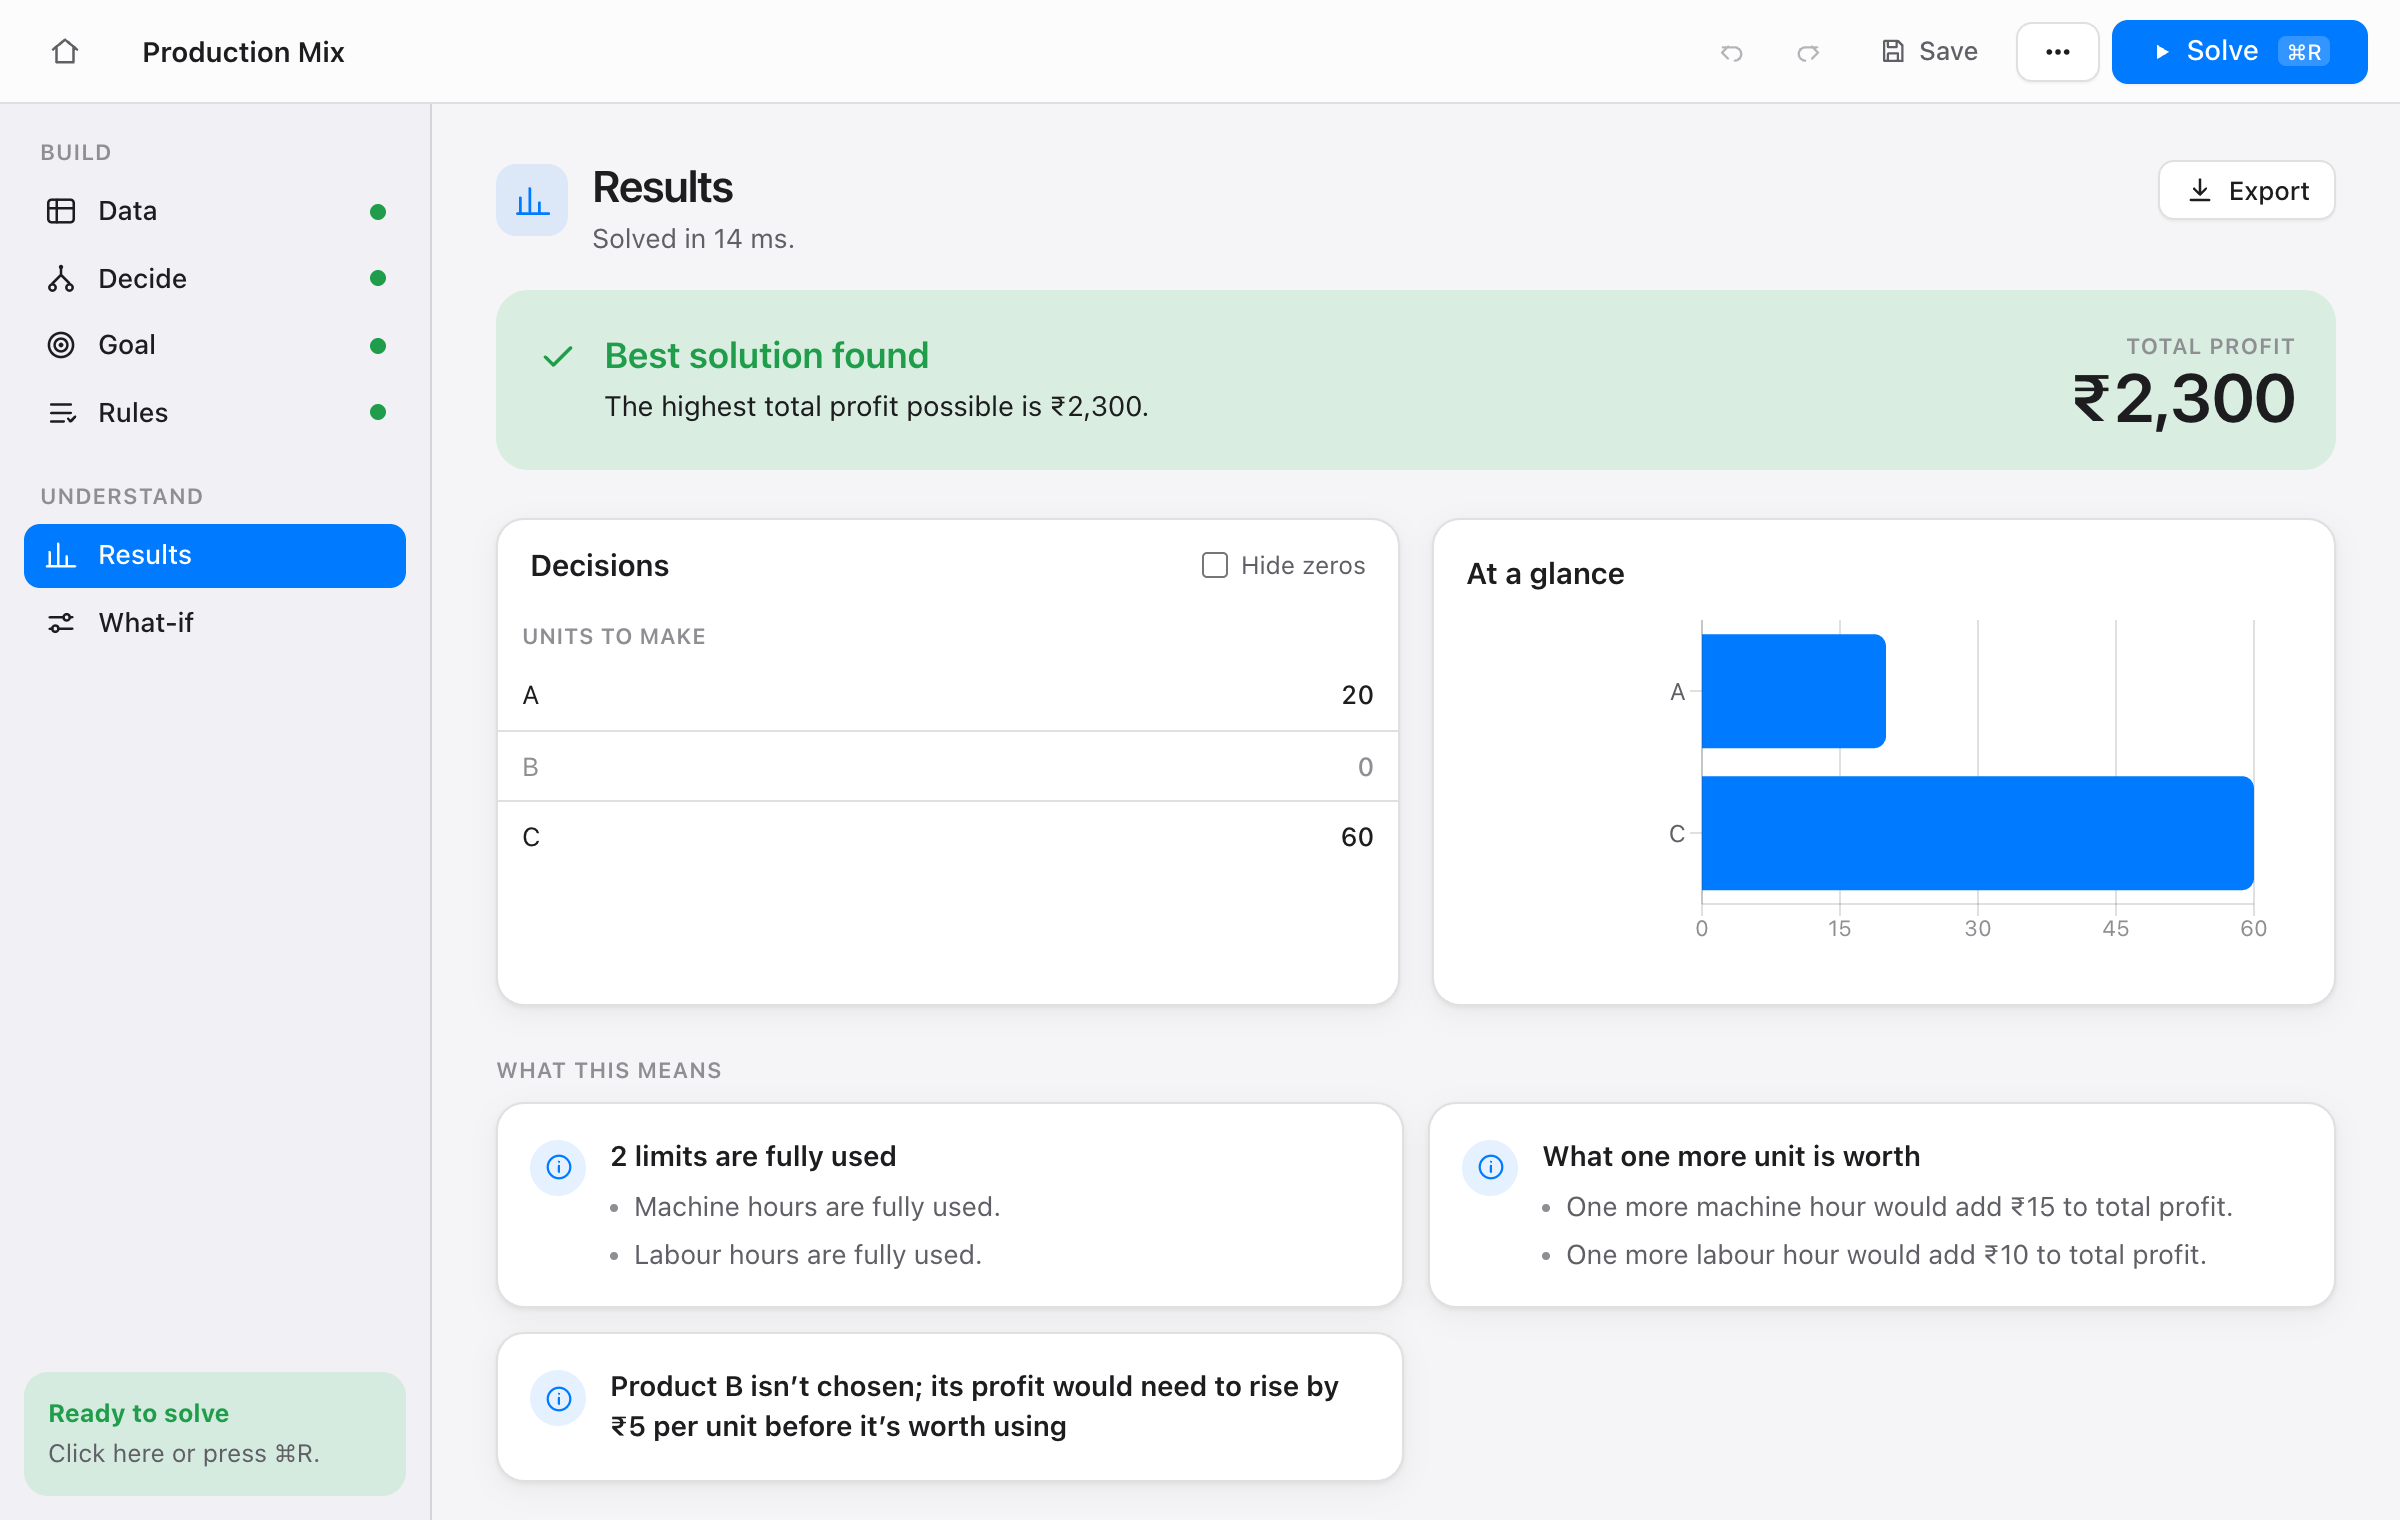Image resolution: width=2400 pixels, height=1520 pixels.
Task: Click the Rules list icon
Action: pos(61,412)
